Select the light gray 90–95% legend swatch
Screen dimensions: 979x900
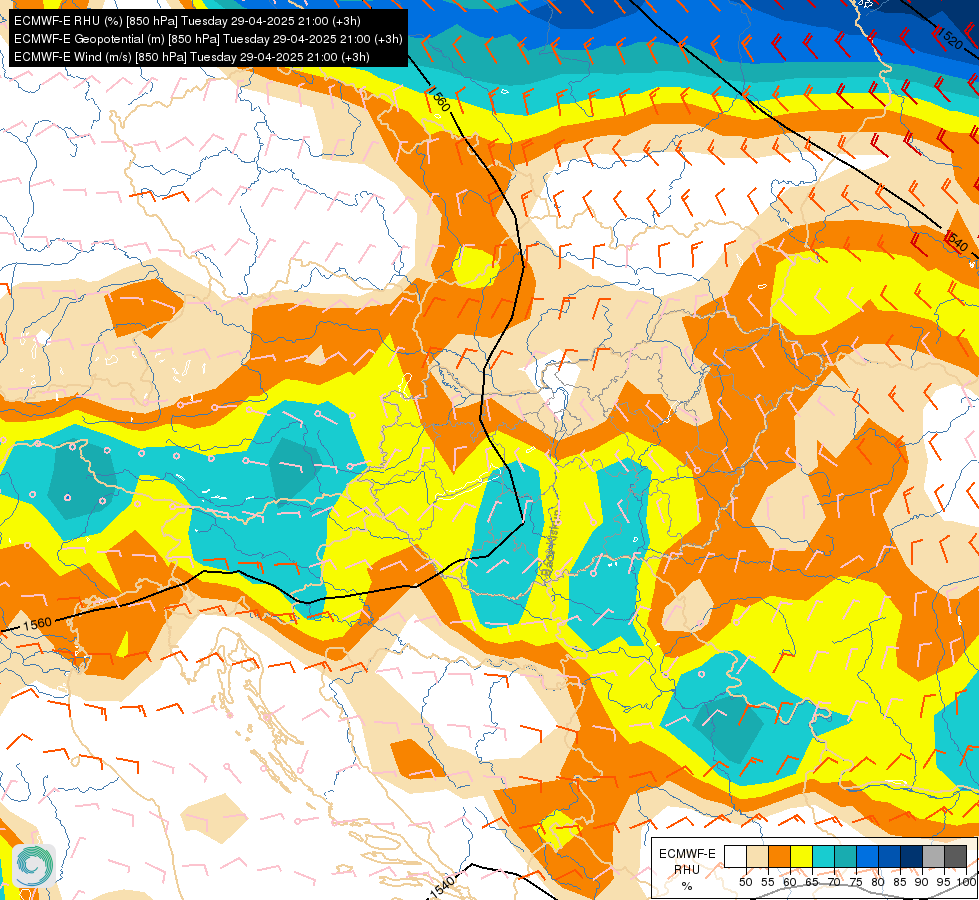click(x=933, y=856)
